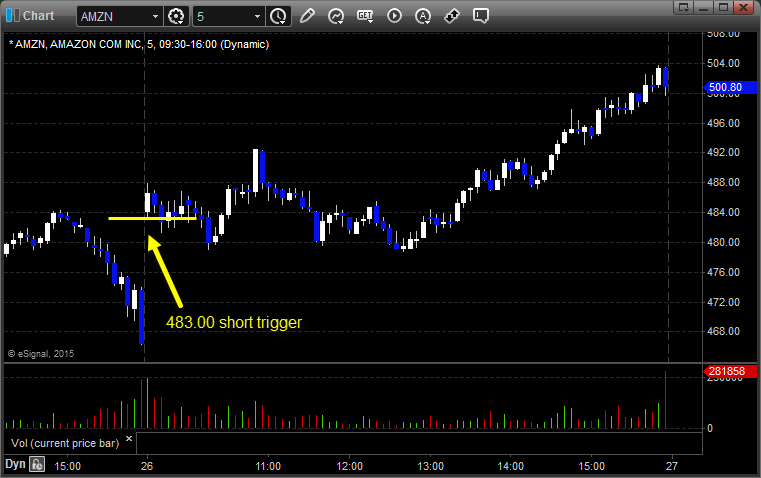Click the 484.00 price axis label
Viewport: 761px width, 478px height.
[x=723, y=212]
